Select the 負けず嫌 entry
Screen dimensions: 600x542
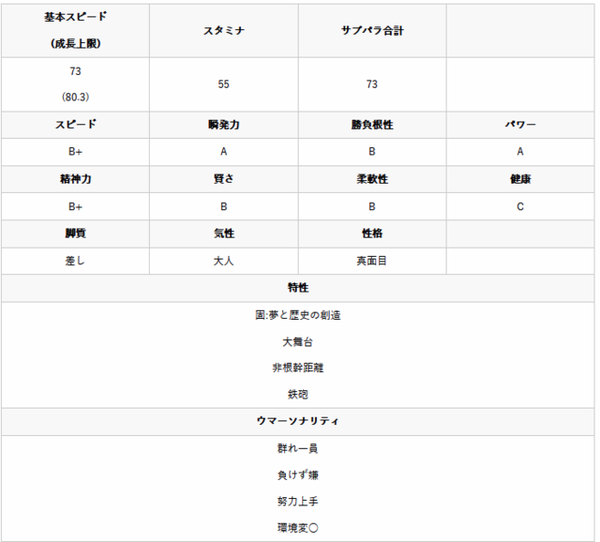point(298,475)
